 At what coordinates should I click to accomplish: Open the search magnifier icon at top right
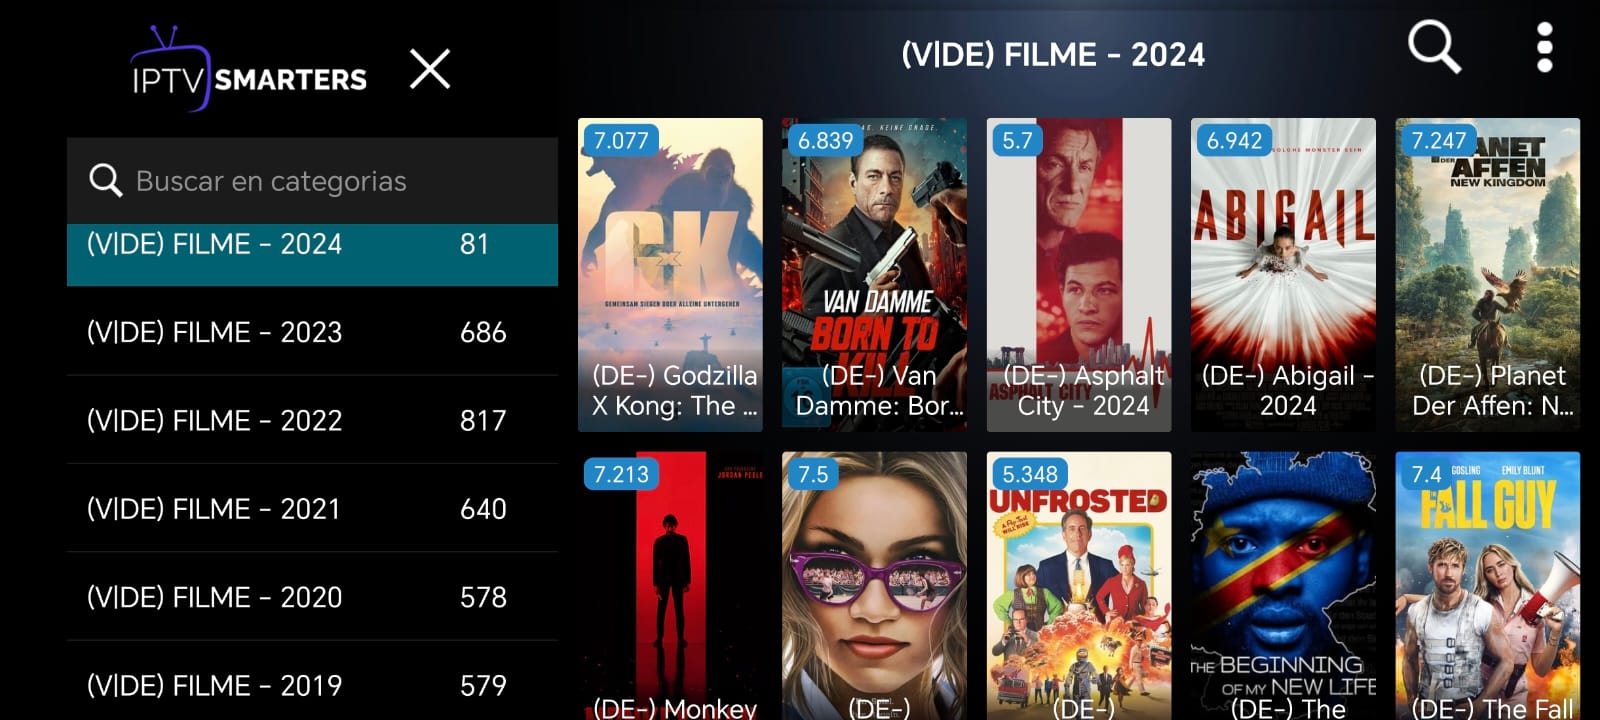click(1434, 47)
